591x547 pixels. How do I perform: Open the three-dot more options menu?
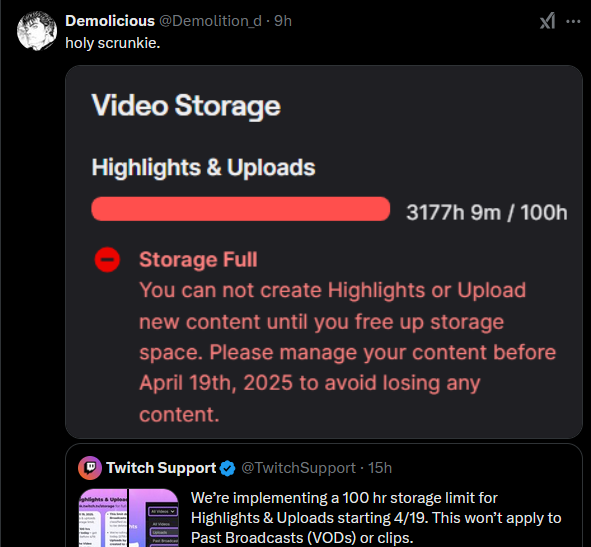[x=573, y=21]
